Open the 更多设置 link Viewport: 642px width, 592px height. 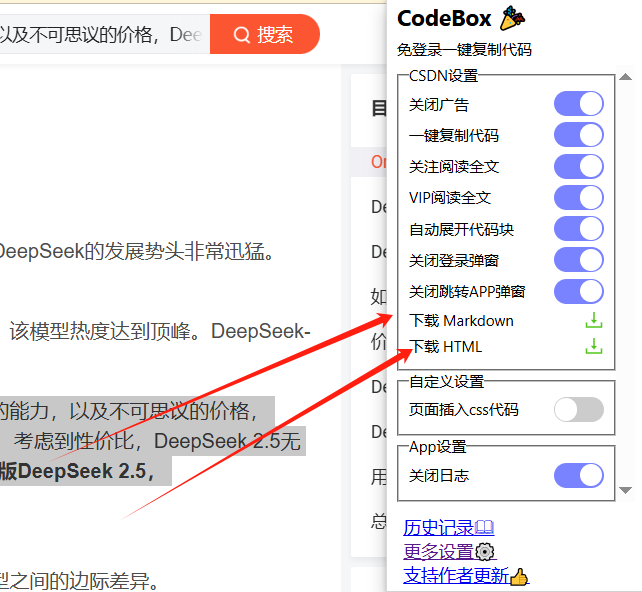point(449,551)
